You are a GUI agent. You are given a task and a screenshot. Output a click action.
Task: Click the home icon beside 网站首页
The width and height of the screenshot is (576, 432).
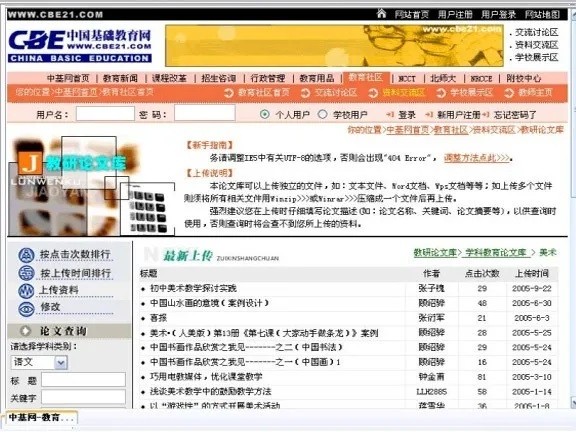(381, 14)
